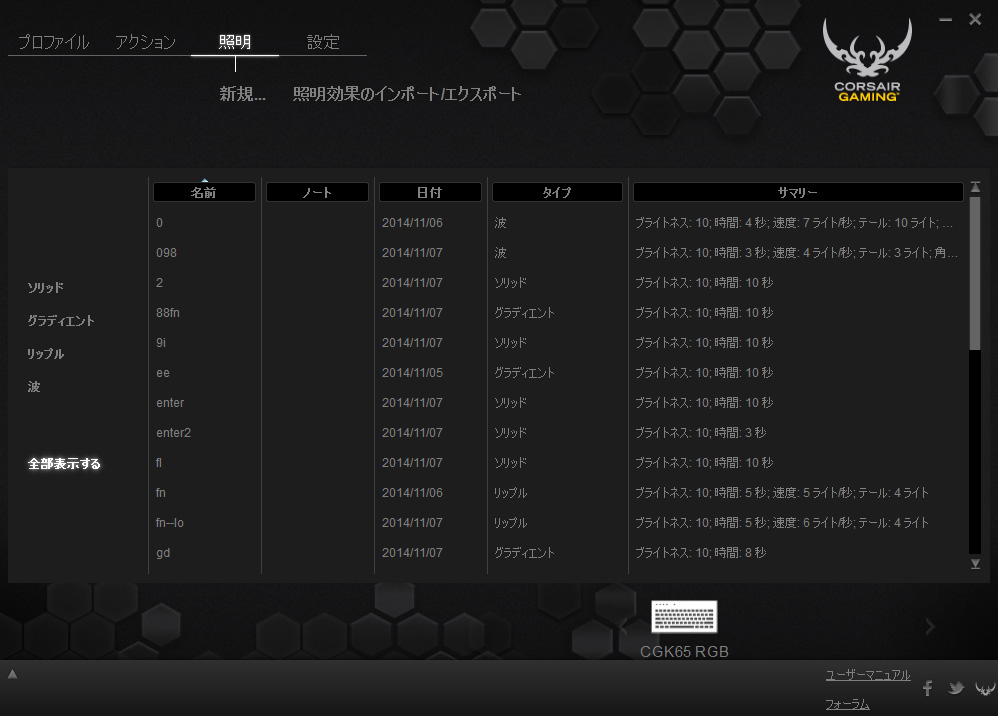Switch to the アクション tab
The image size is (998, 716).
(145, 42)
